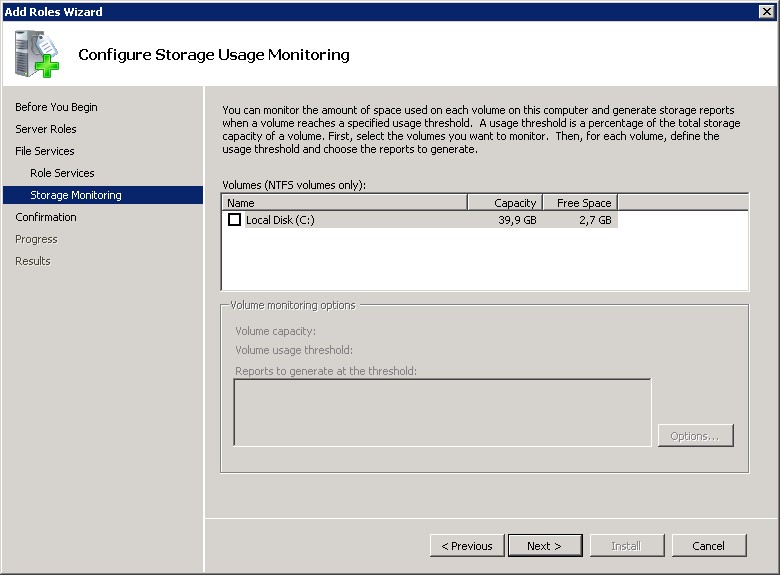Click the Add Roles Wizard server icon

point(36,54)
